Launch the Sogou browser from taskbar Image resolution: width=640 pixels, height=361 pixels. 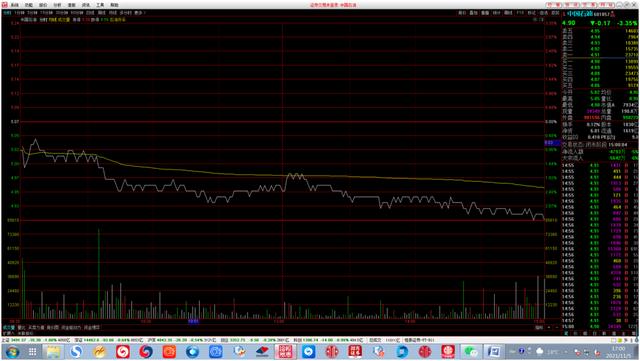(76, 351)
